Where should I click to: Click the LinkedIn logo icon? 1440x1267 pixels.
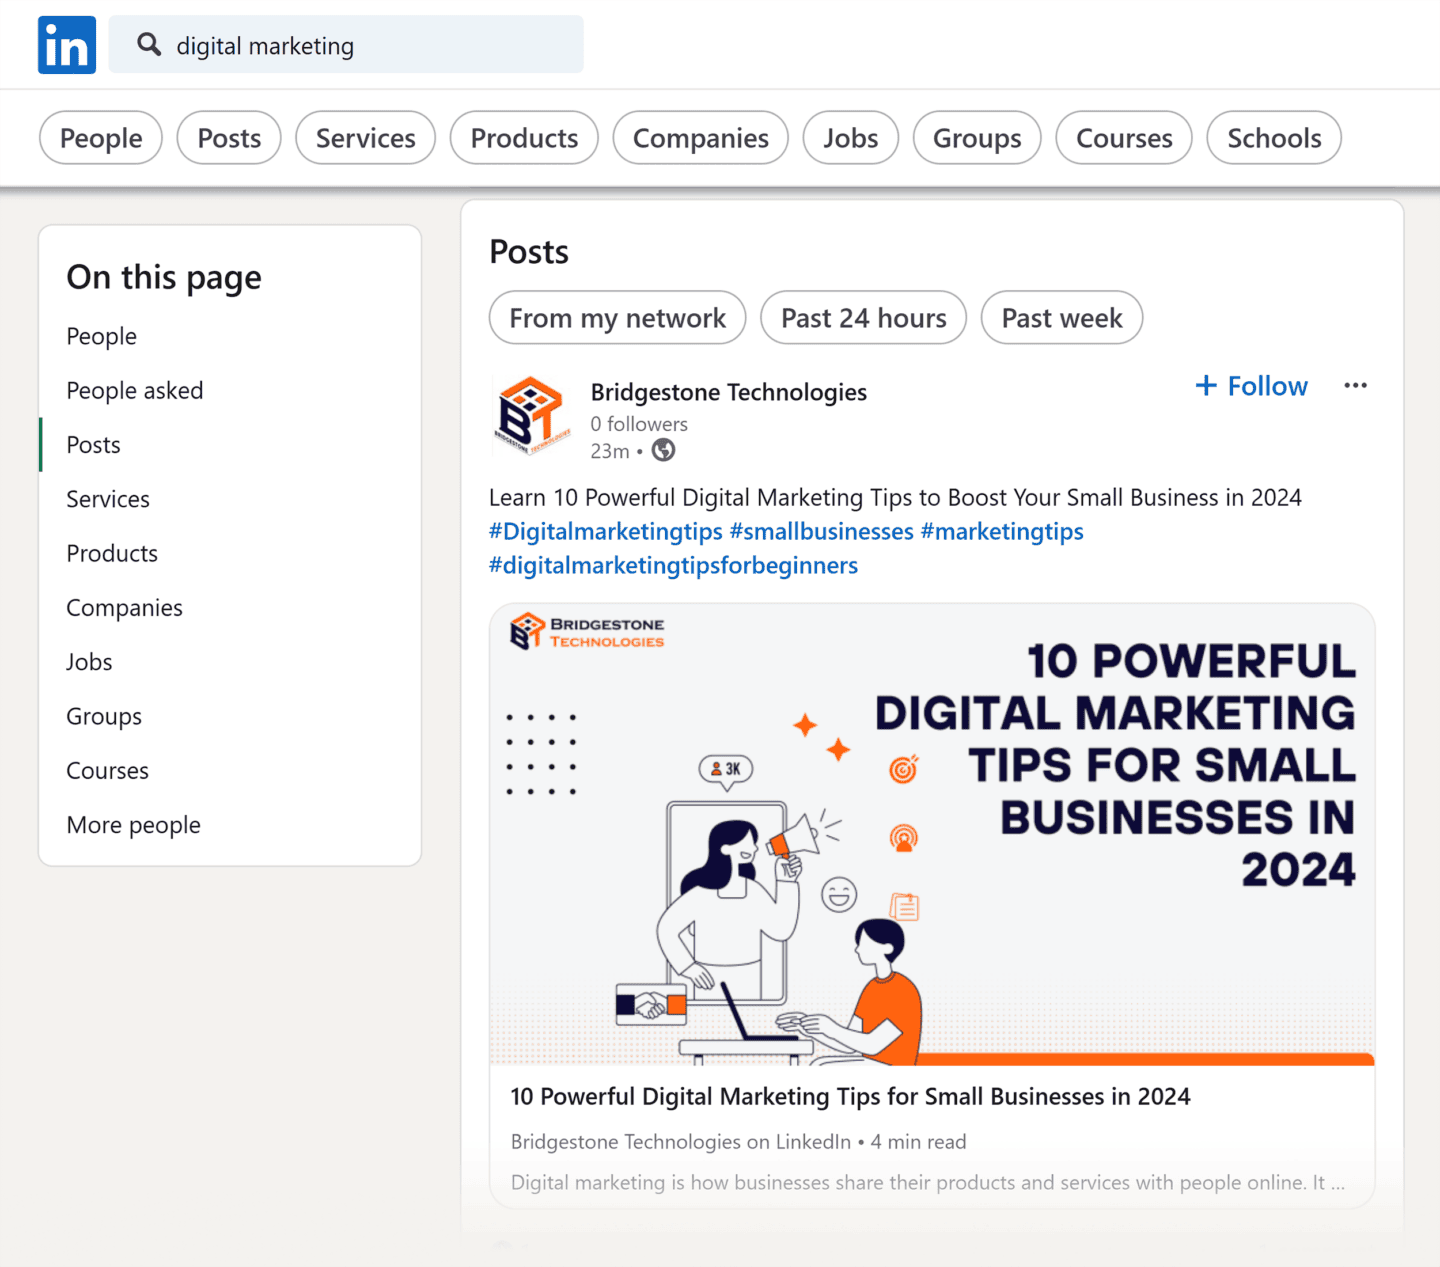coord(66,44)
